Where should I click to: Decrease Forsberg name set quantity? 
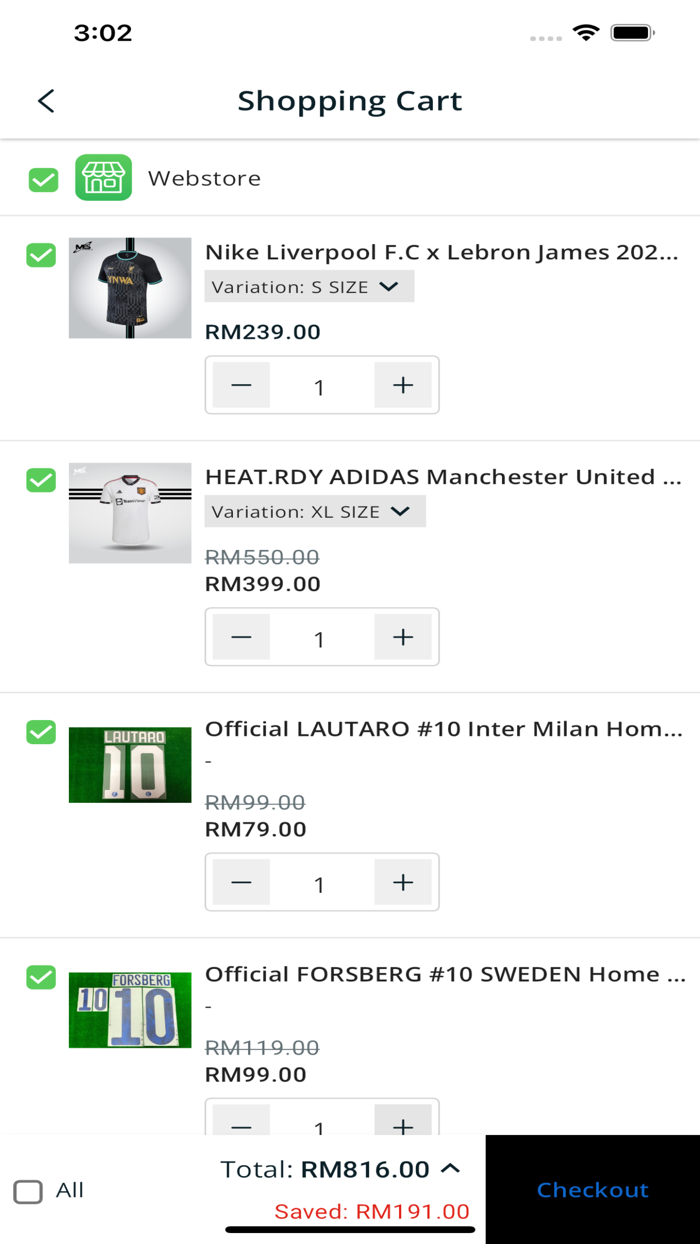(x=240, y=1126)
